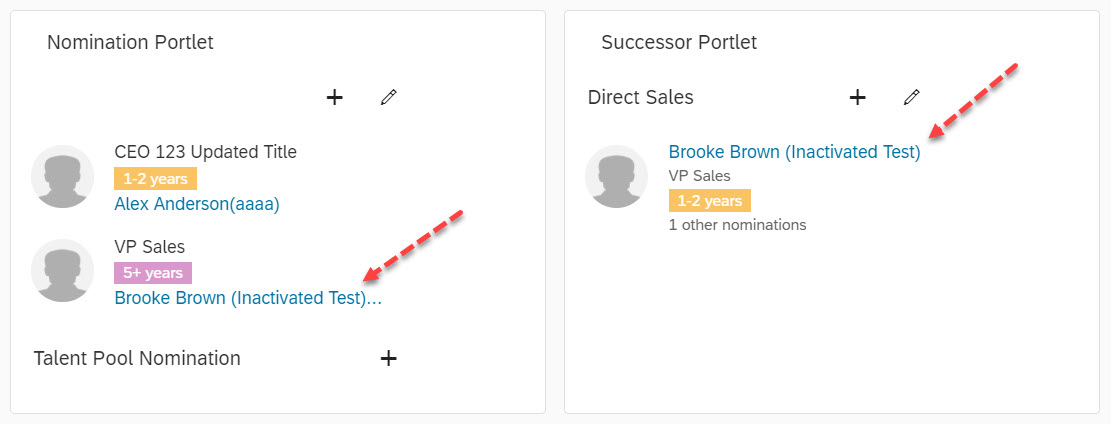Add a new Talent Pool Nomination
Screen dimensions: 1111x424
388,358
